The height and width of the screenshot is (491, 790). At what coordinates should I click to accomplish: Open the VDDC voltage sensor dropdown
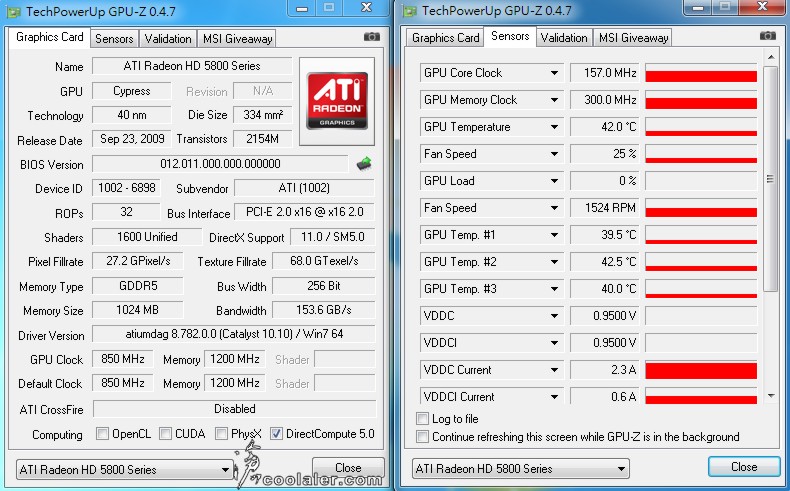pyautogui.click(x=554, y=316)
